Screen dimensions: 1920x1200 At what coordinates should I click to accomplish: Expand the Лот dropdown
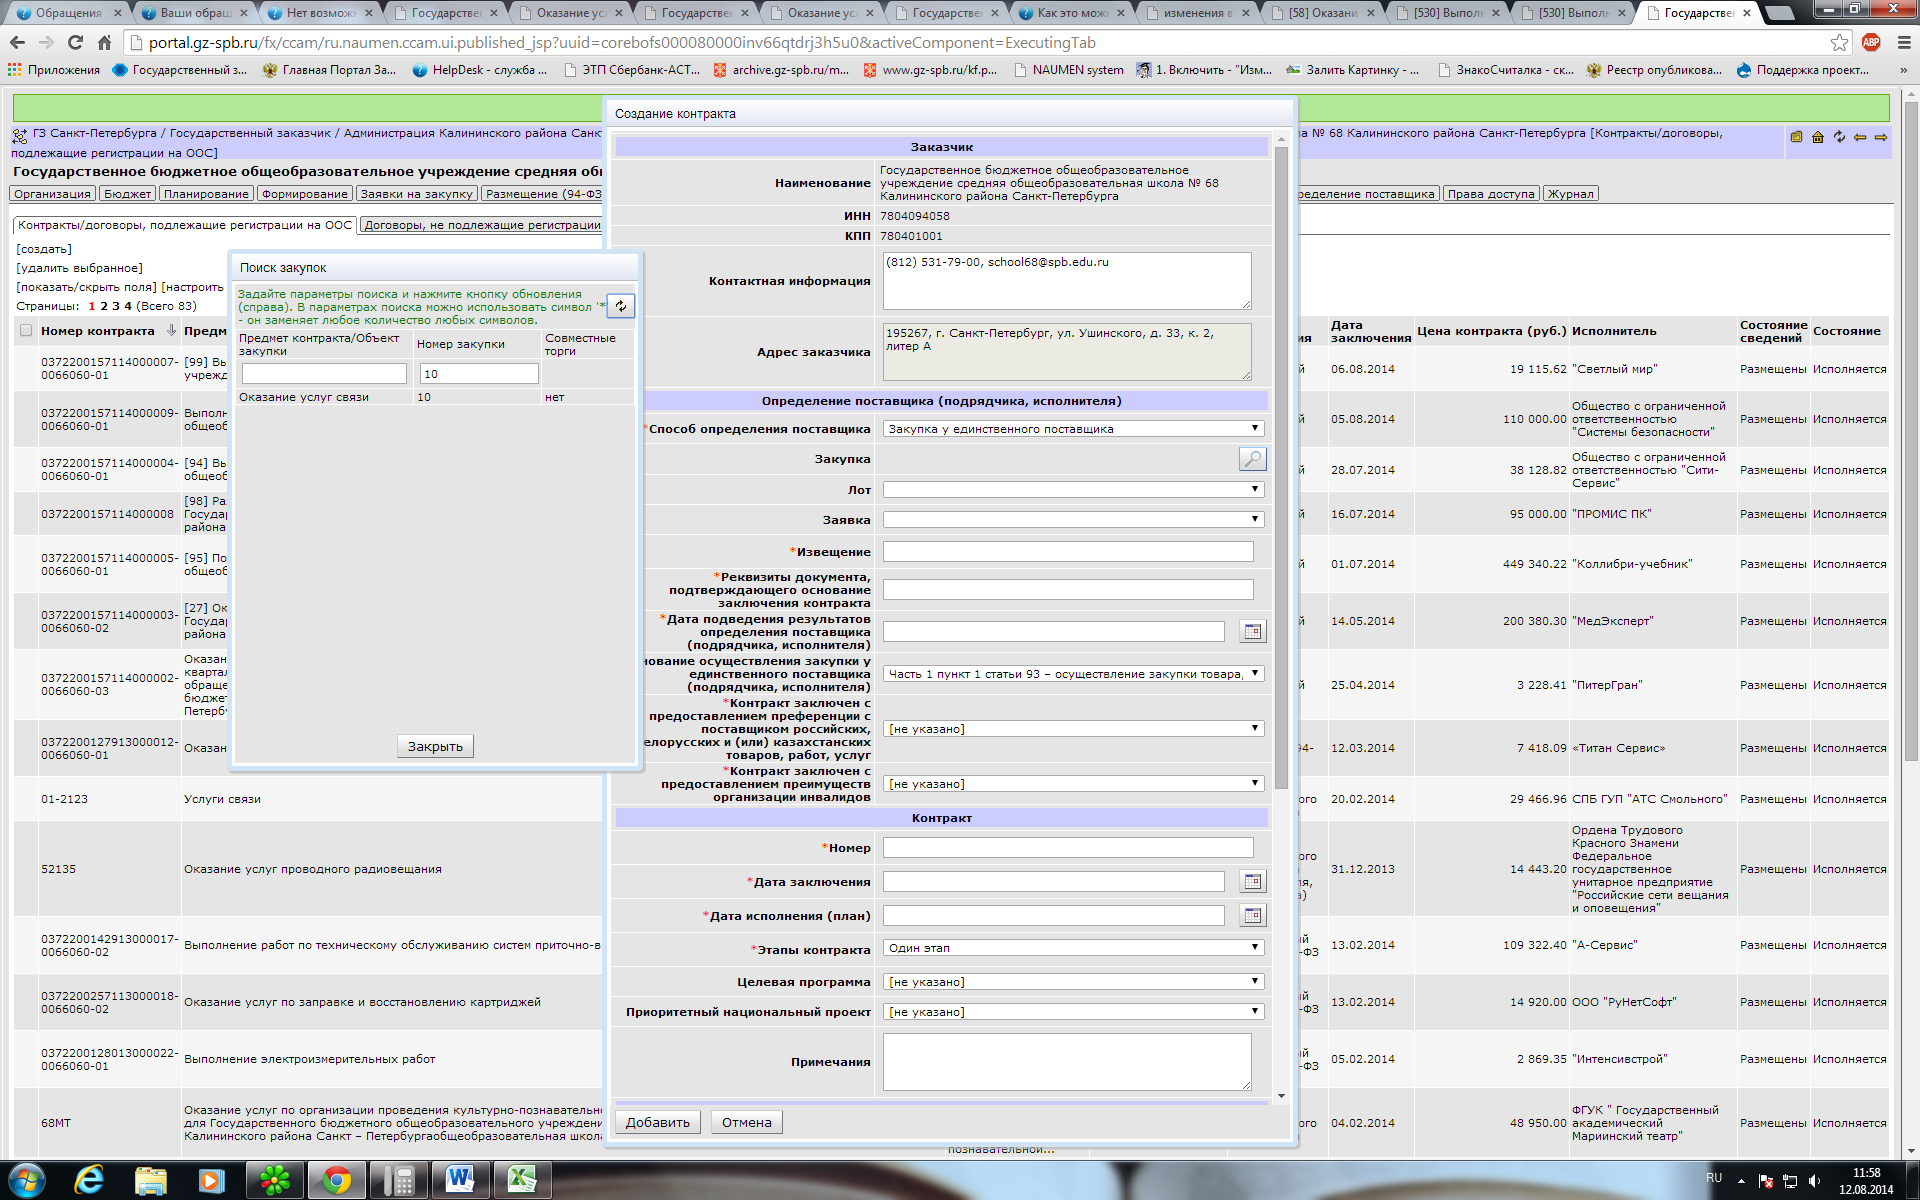[x=1073, y=489]
